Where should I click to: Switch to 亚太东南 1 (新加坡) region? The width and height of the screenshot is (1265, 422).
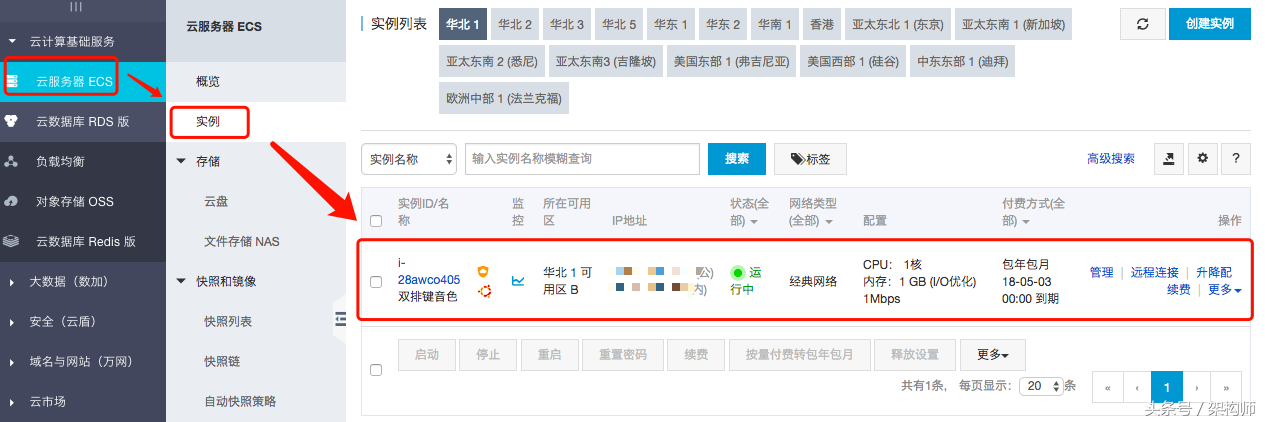click(1013, 24)
